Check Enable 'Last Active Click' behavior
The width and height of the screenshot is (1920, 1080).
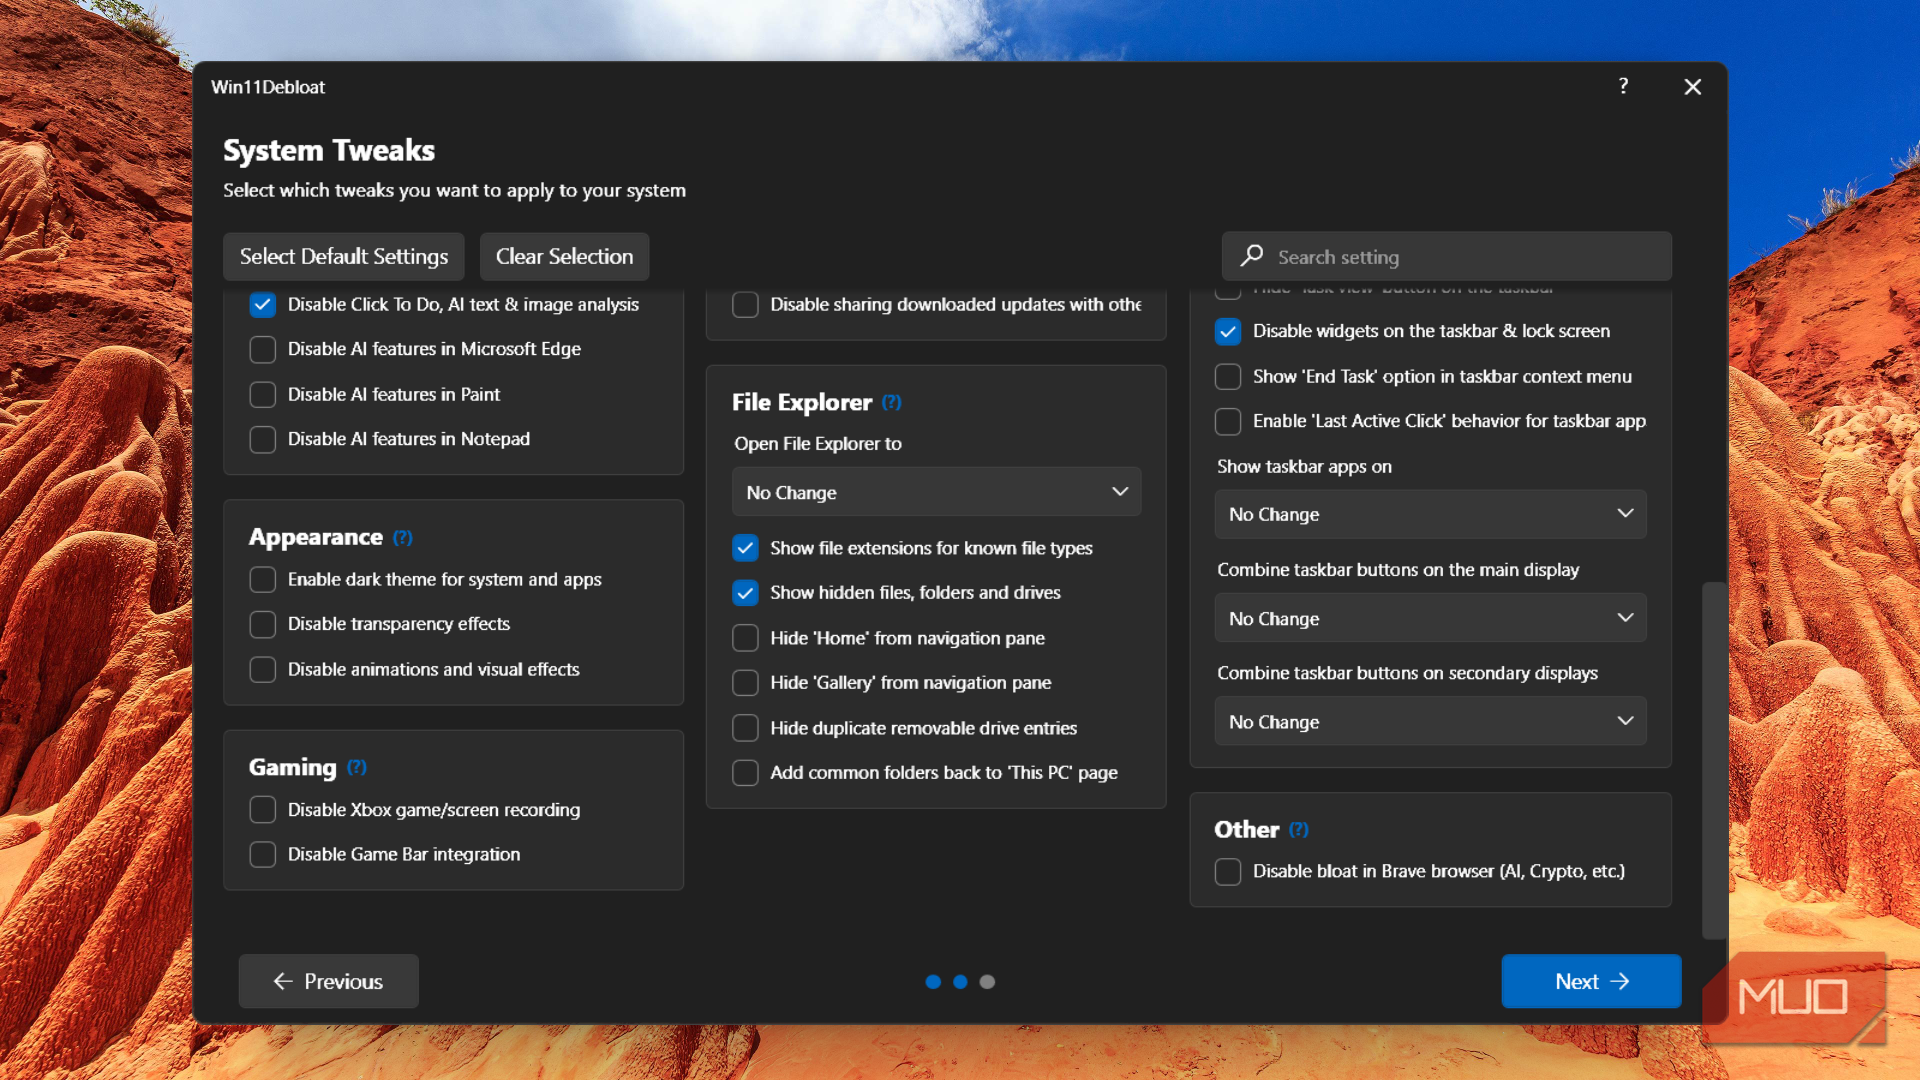click(1228, 422)
